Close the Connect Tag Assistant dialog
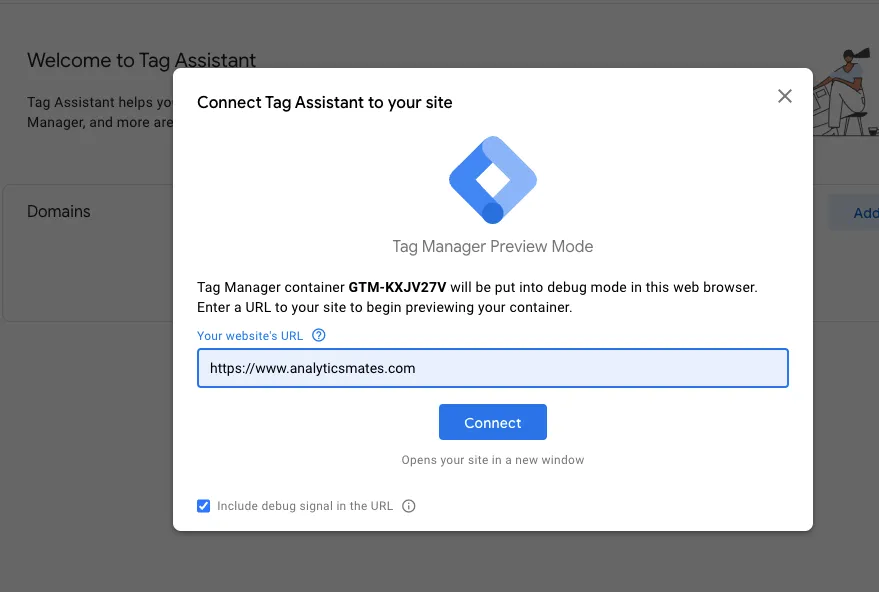 pos(784,96)
